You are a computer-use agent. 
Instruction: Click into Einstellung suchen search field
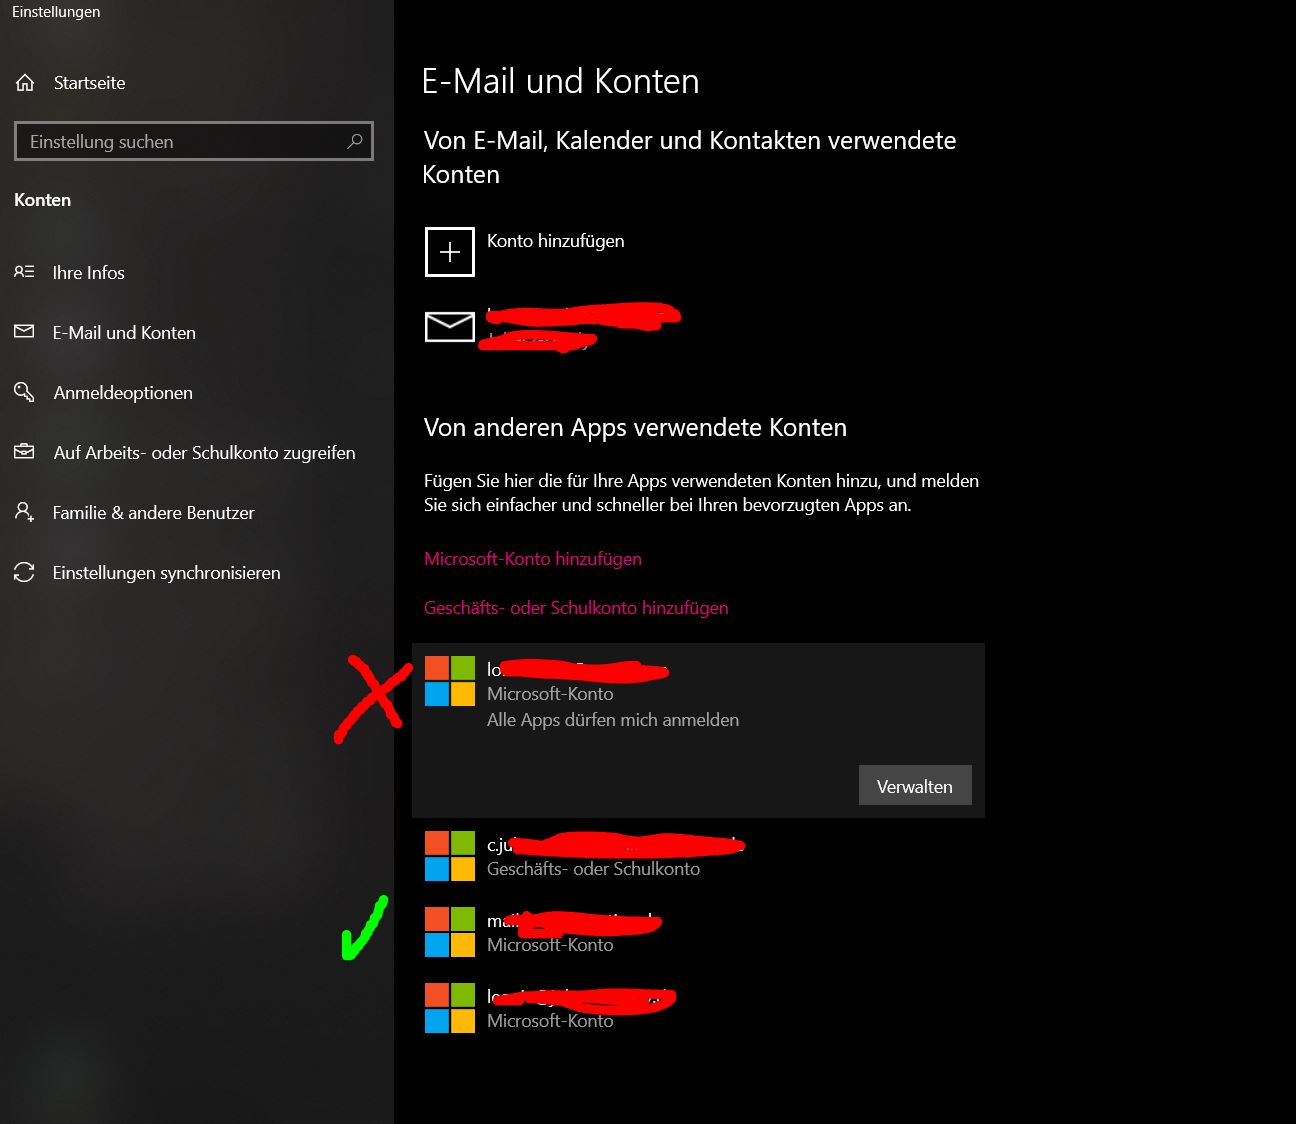click(x=194, y=142)
